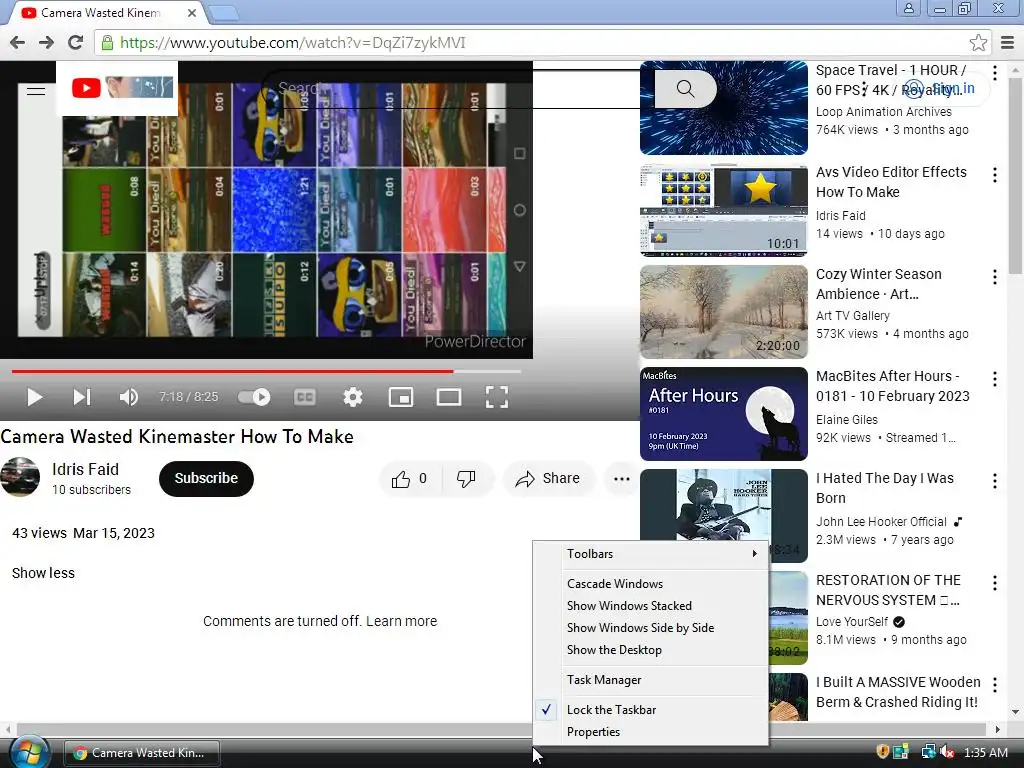The width and height of the screenshot is (1024, 768).
Task: Bookmark this page with star
Action: 978,43
